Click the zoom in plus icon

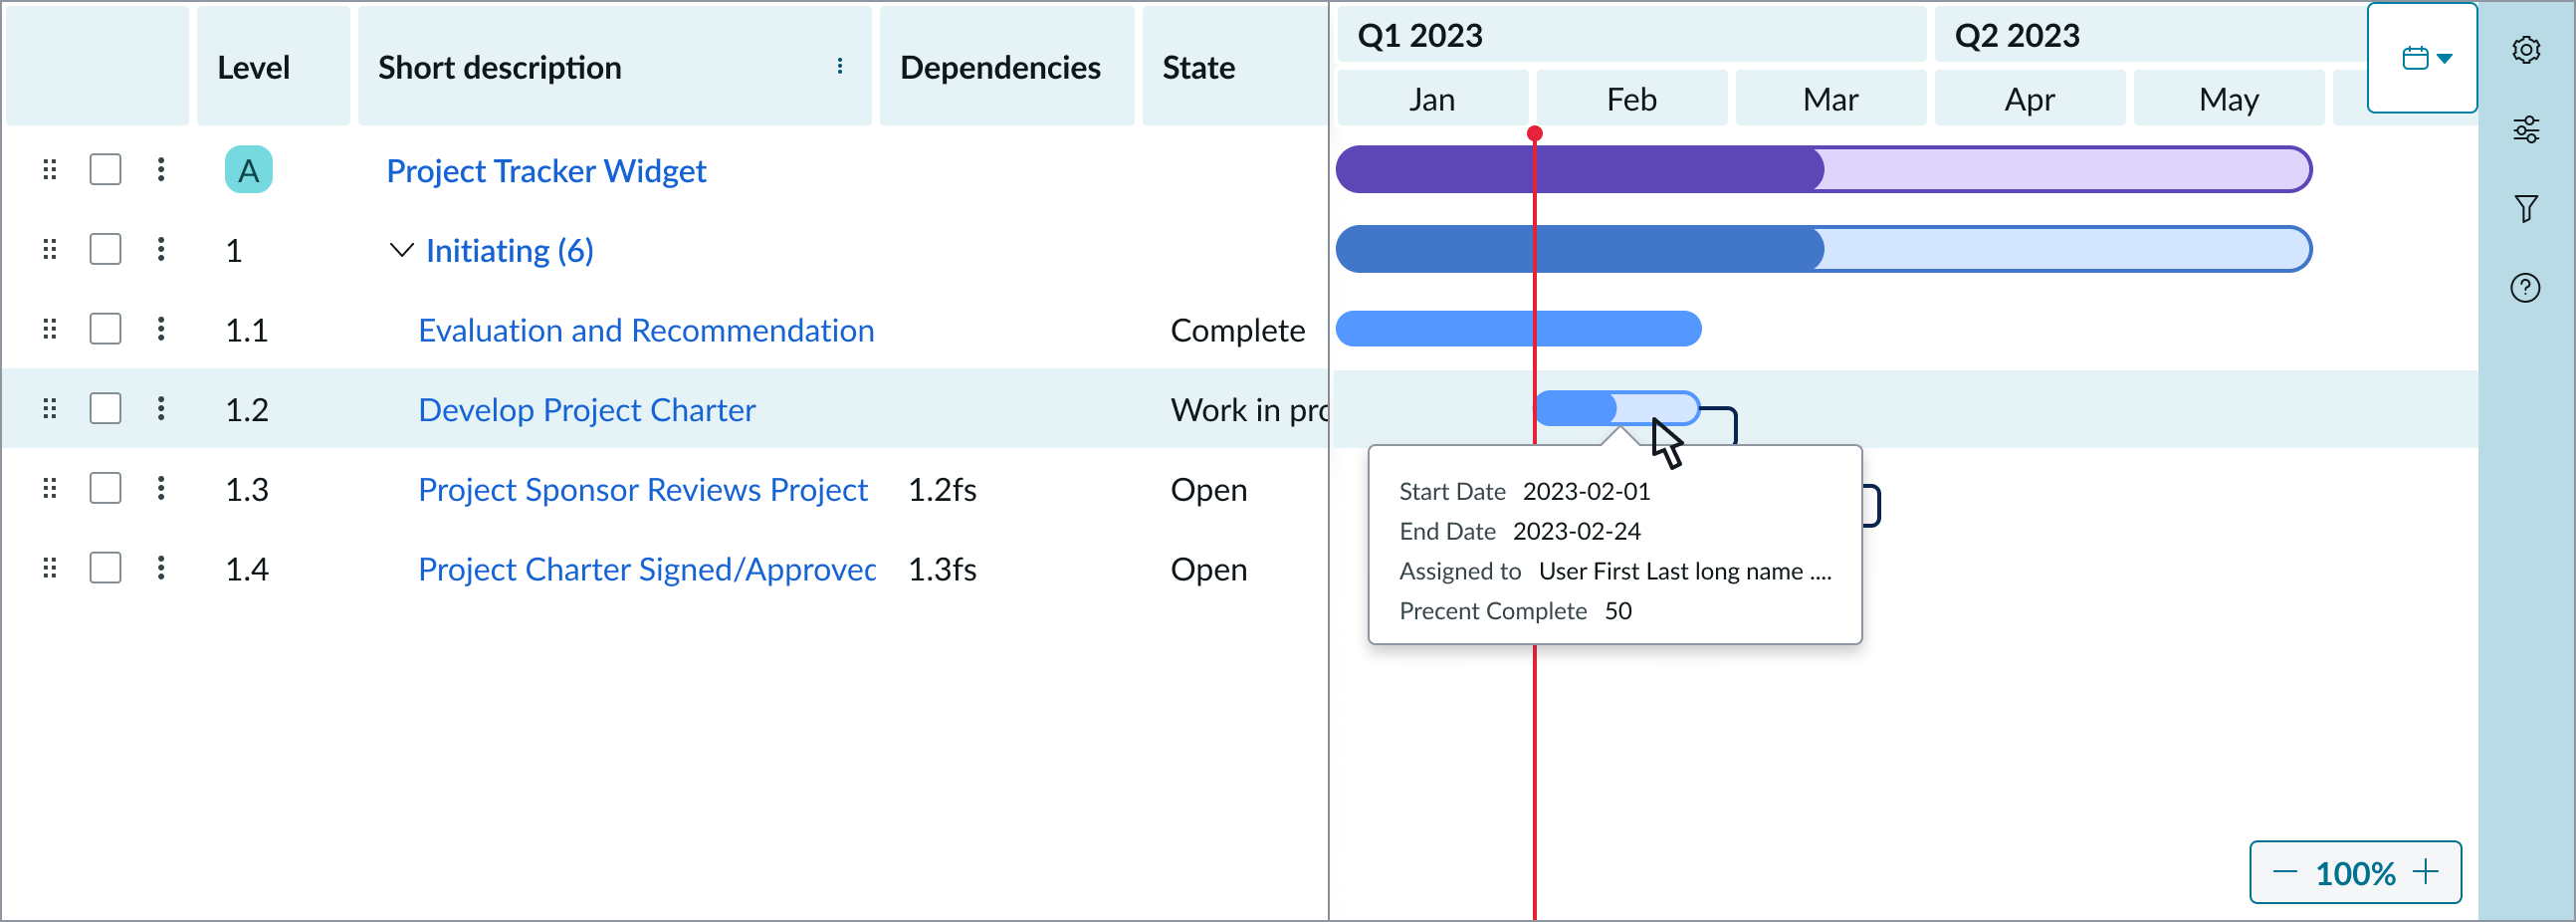[x=2426, y=872]
